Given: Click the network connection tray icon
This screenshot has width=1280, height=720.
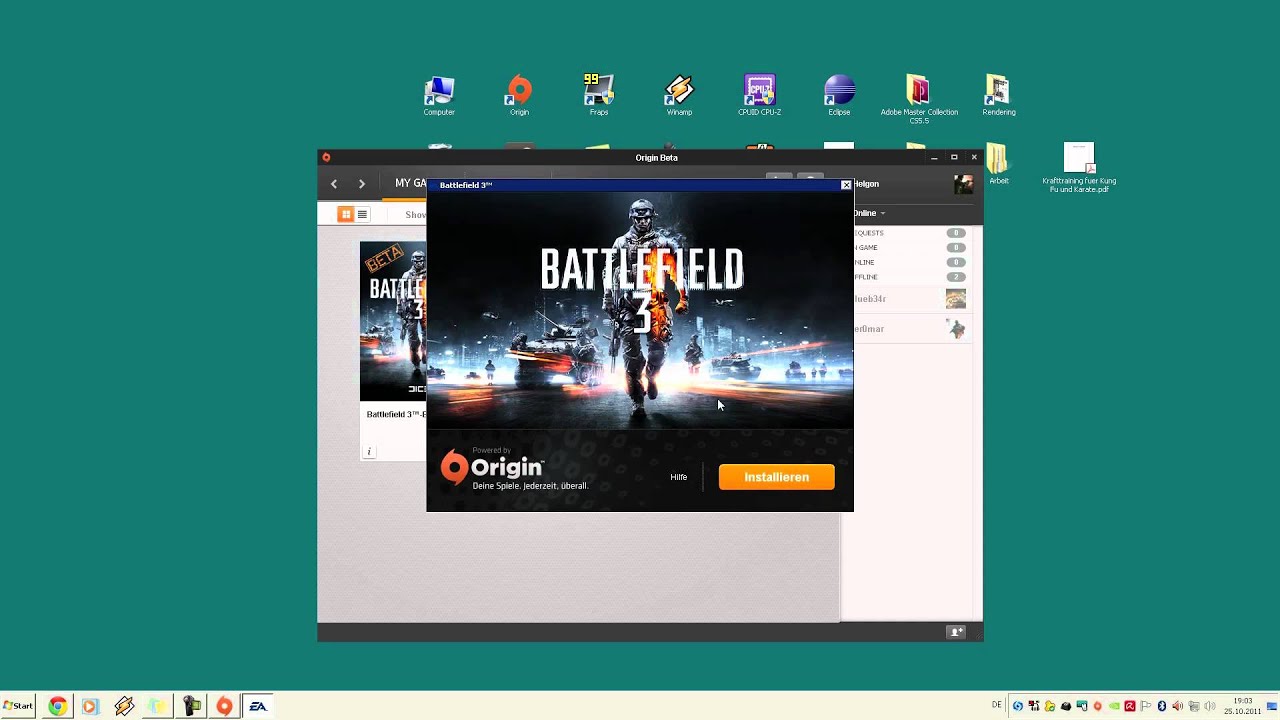Looking at the screenshot, I should [1193, 706].
